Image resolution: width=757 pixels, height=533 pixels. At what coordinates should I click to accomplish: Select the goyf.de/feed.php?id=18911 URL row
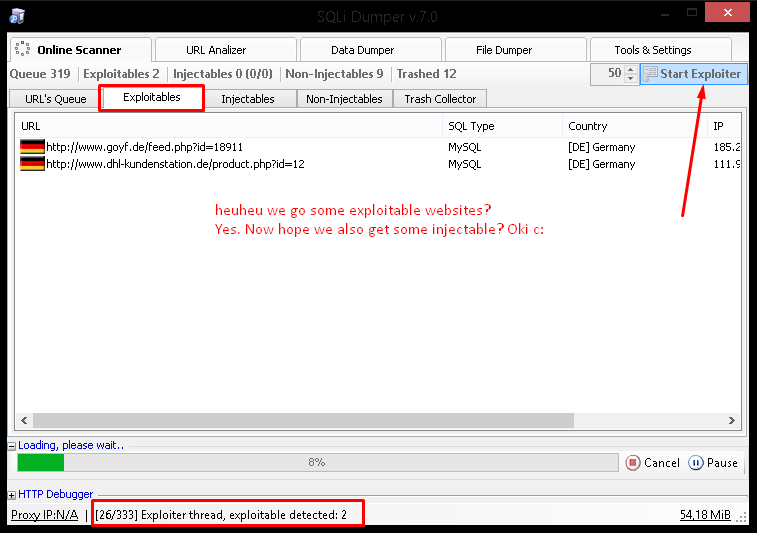(144, 147)
